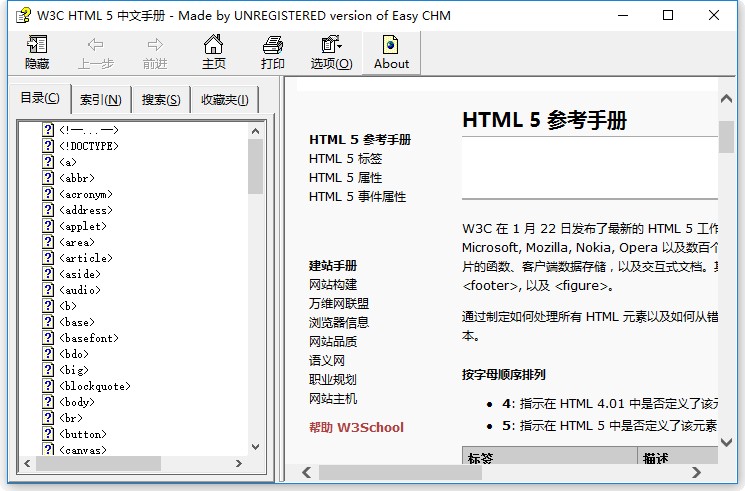745x491 pixels.
Task: Open the HTML 5 属性 link
Action: (345, 178)
